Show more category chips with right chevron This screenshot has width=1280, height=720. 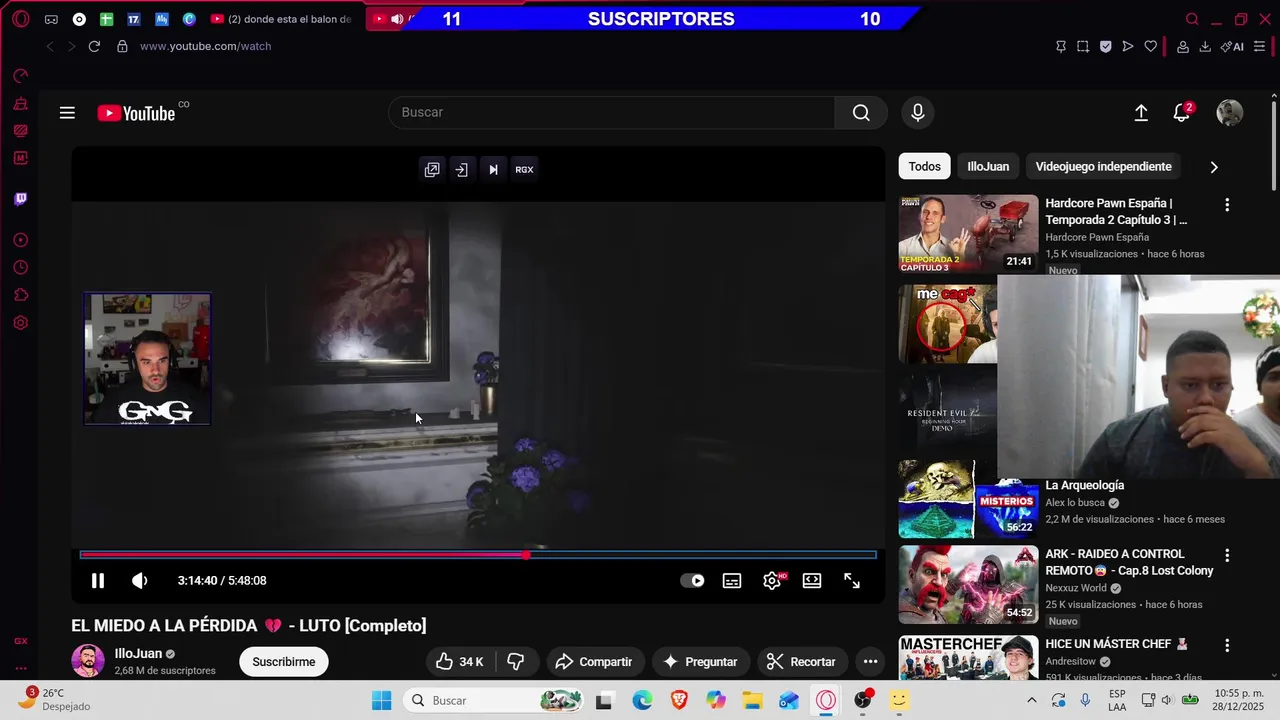tap(1214, 167)
